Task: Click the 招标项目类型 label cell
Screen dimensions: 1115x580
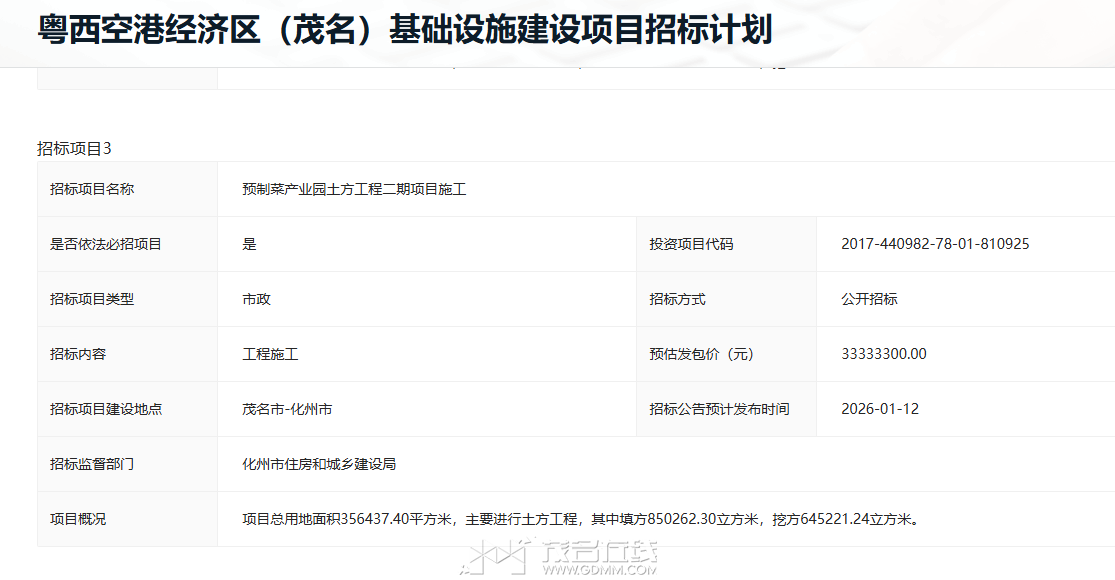Action: (92, 299)
